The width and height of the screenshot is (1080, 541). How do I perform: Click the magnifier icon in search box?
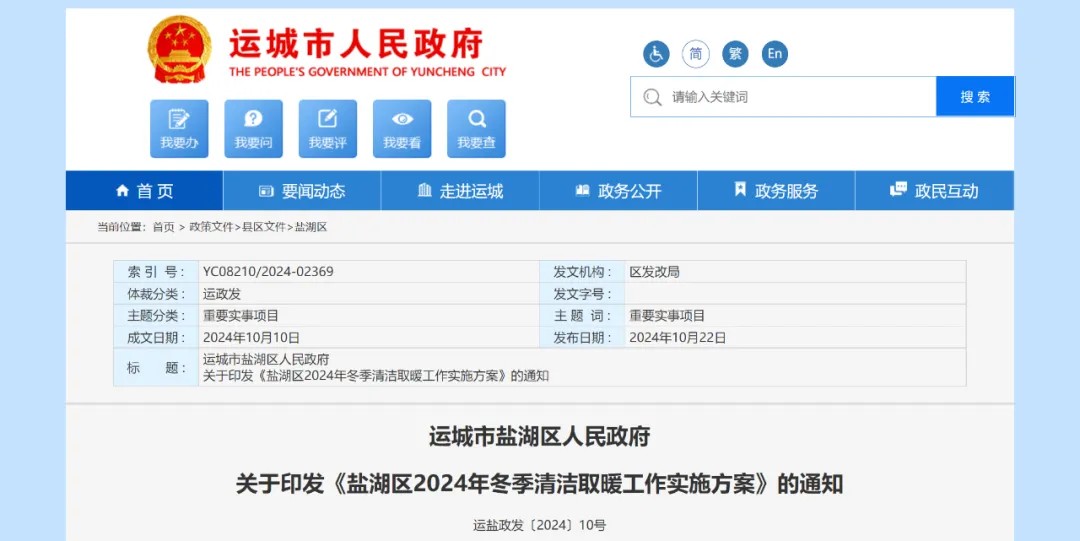[x=653, y=97]
